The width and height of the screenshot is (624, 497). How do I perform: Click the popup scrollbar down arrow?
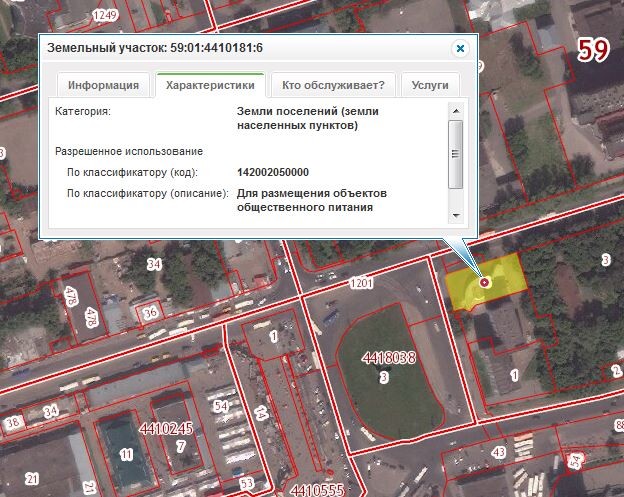456,216
